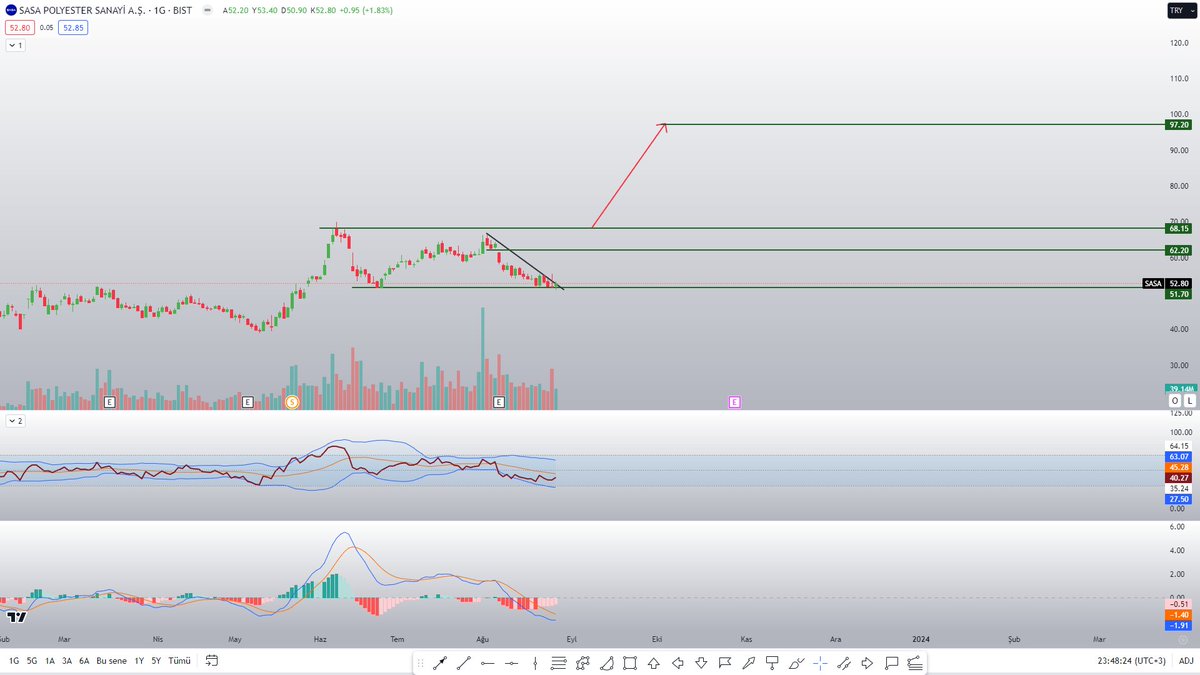Grab the drawing toolbar drag handle
This screenshot has height=675, width=1200.
[421, 662]
